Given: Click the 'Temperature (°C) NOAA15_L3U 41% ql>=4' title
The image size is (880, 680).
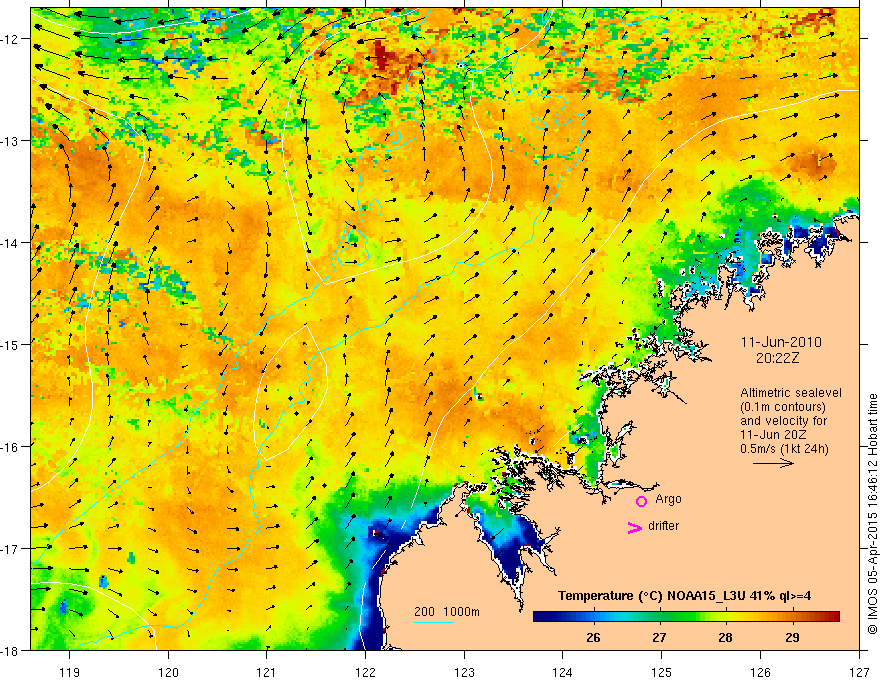Looking at the screenshot, I should click(684, 596).
